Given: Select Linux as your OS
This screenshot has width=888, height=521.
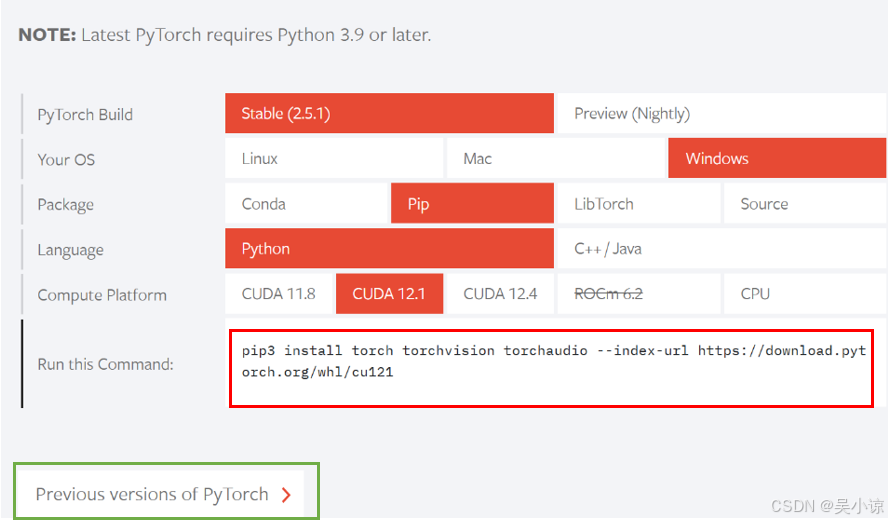Looking at the screenshot, I should 334,158.
